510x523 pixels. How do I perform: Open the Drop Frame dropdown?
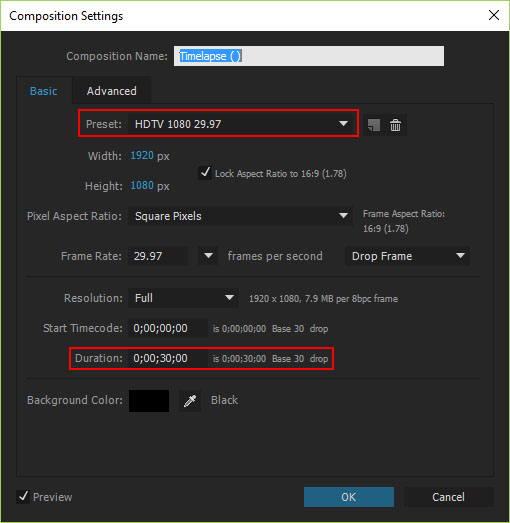pyautogui.click(x=407, y=256)
